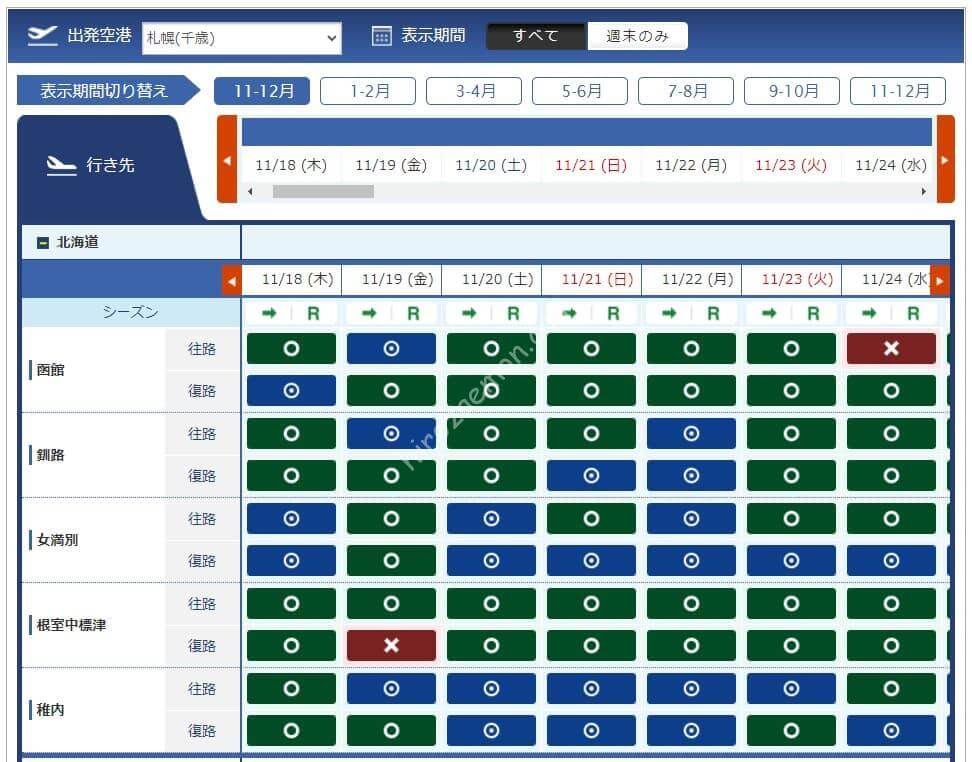The height and width of the screenshot is (762, 972).
Task: Click the 函館 destination label
Action: coord(50,370)
